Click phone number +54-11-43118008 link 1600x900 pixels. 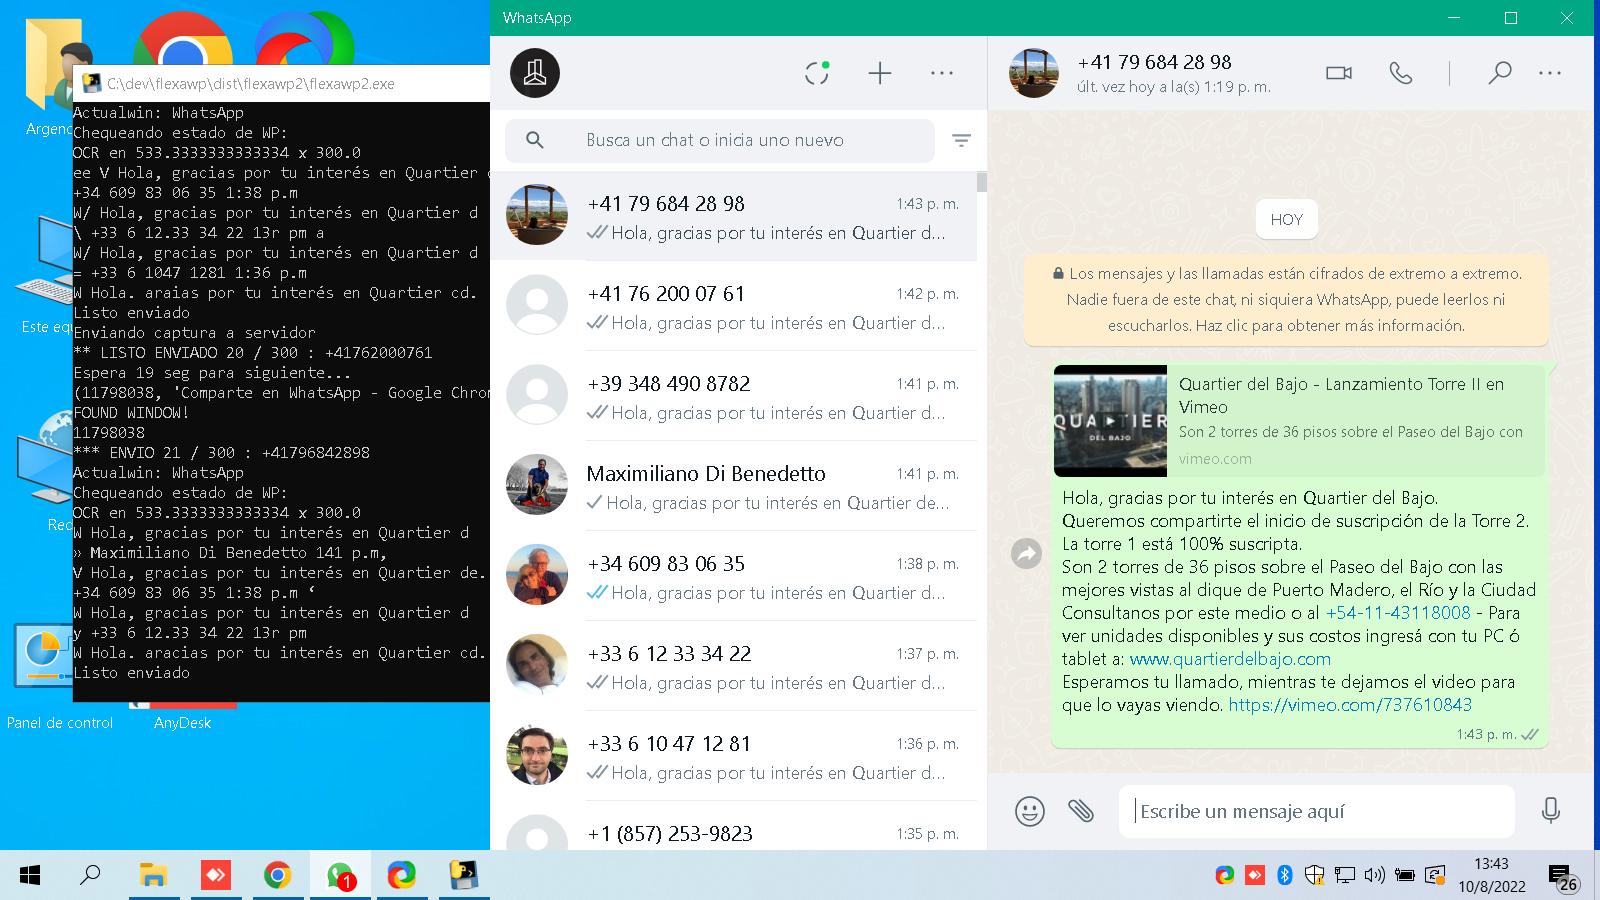click(x=1398, y=613)
